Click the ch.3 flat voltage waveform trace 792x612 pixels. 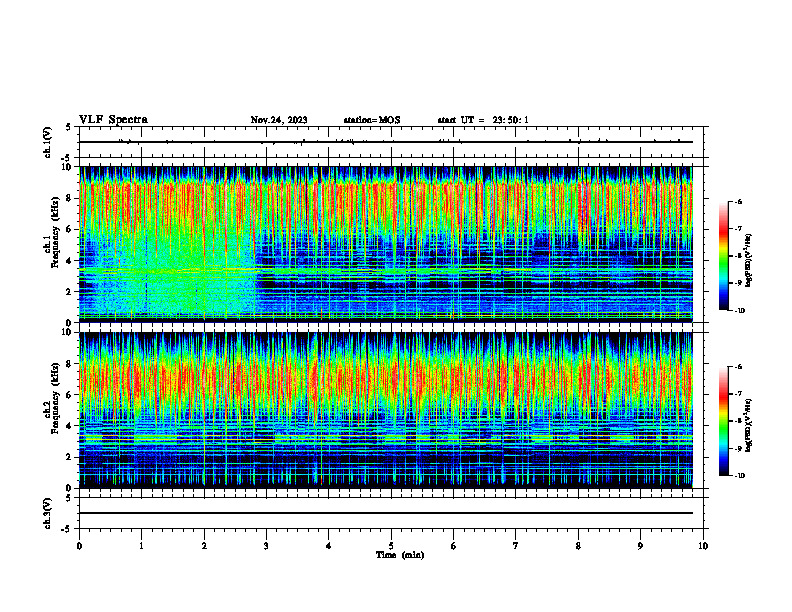coord(386,513)
